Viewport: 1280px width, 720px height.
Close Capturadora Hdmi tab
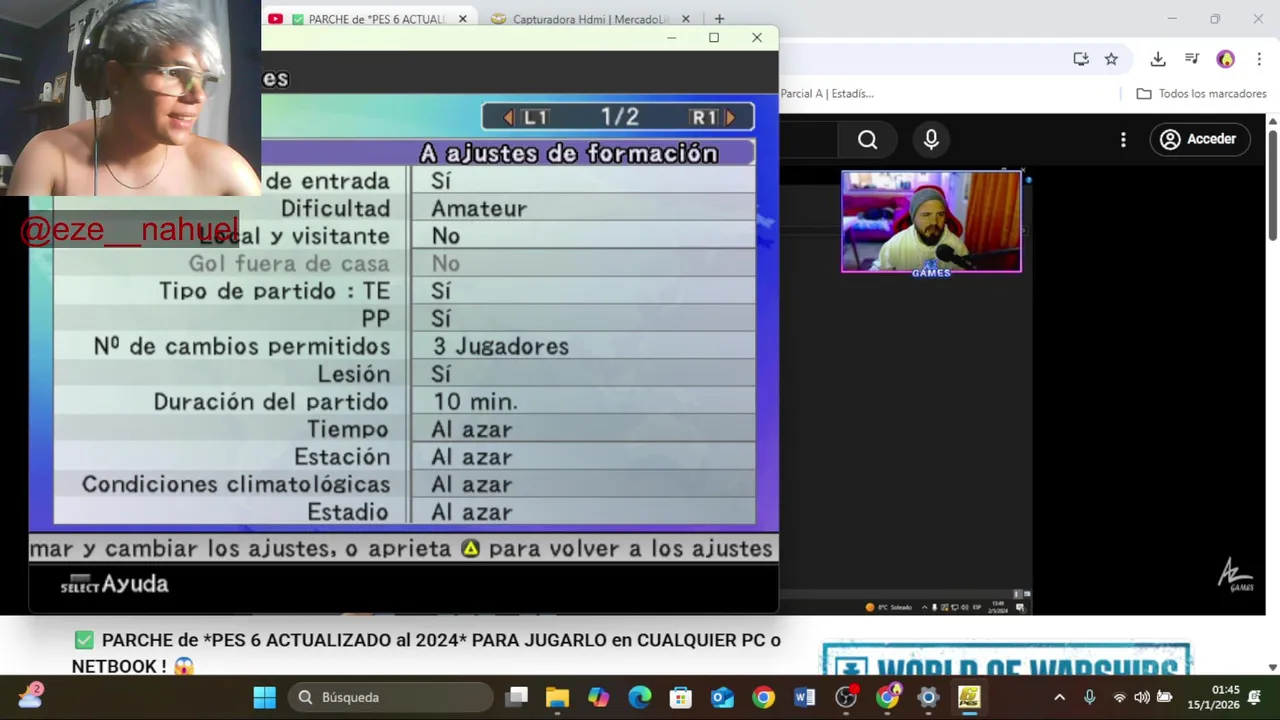coord(685,19)
